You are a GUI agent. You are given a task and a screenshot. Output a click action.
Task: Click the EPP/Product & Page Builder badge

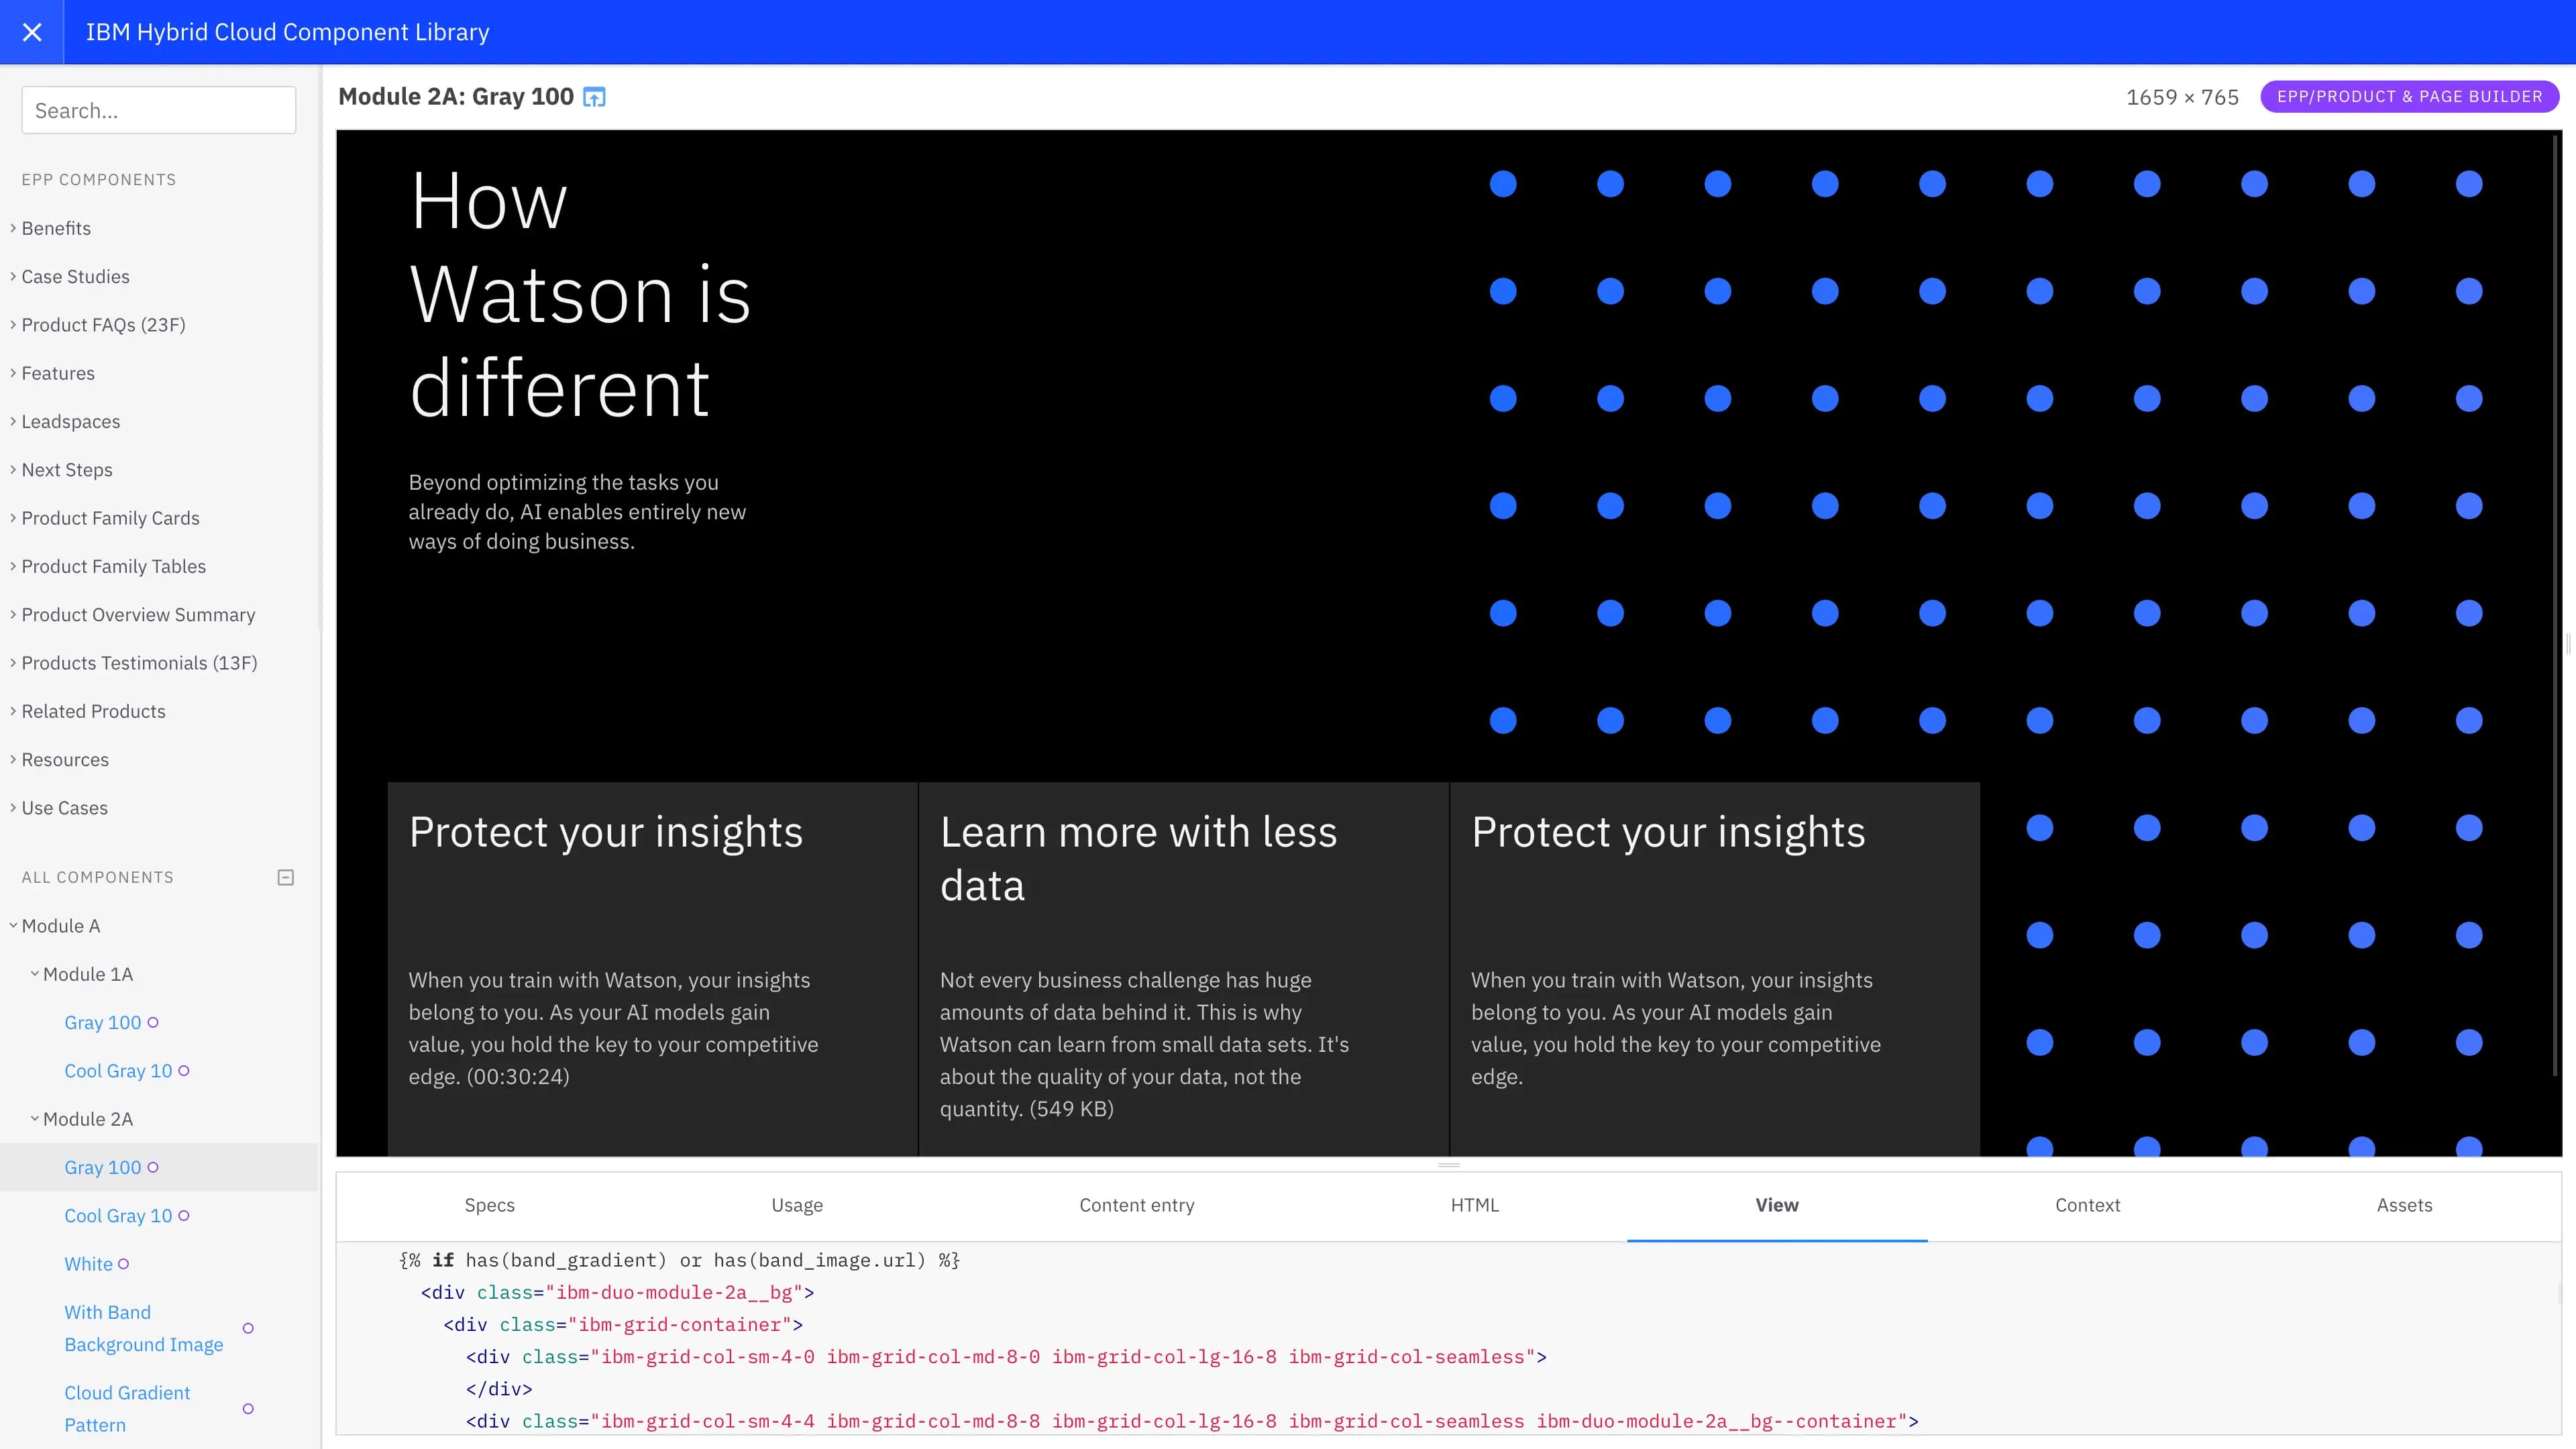[x=2409, y=97]
